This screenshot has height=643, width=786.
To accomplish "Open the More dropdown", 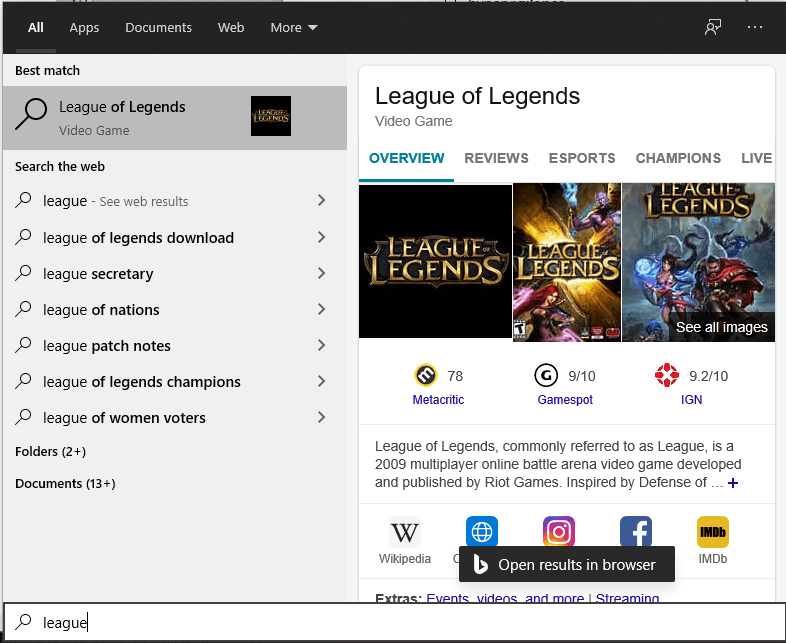I will pyautogui.click(x=294, y=27).
